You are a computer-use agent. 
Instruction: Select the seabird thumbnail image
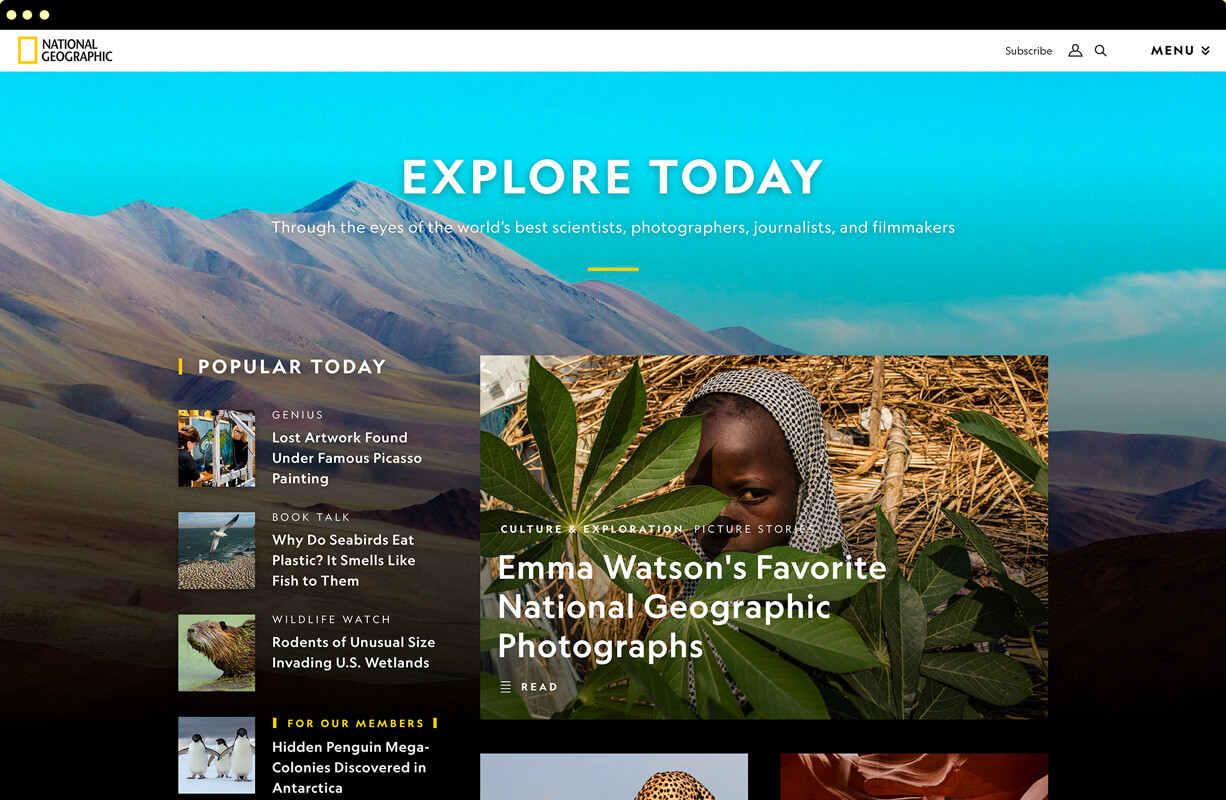pyautogui.click(x=216, y=551)
